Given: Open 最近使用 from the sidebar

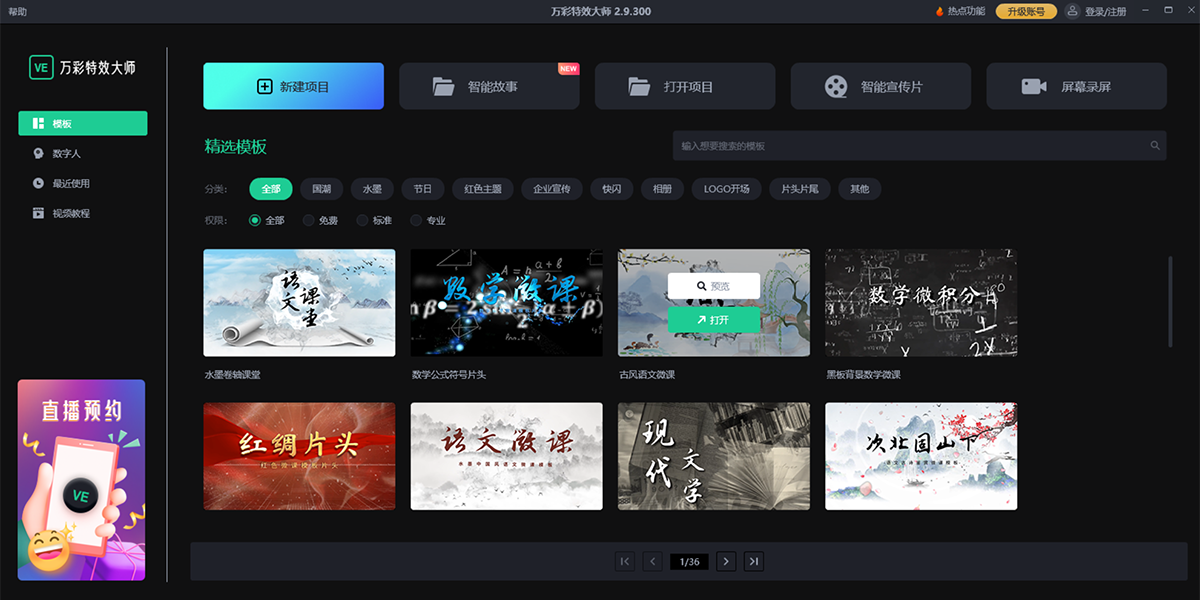Looking at the screenshot, I should point(64,183).
